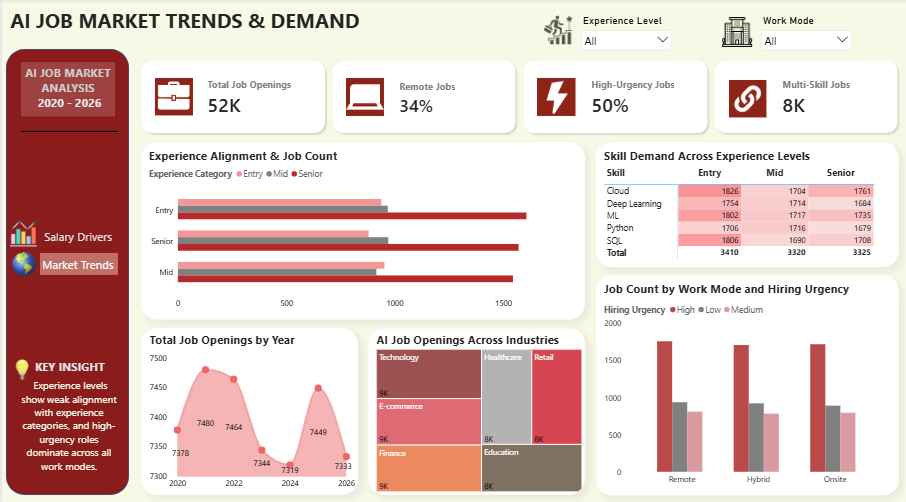Select the Mid legend item in Experience Category

(x=277, y=174)
